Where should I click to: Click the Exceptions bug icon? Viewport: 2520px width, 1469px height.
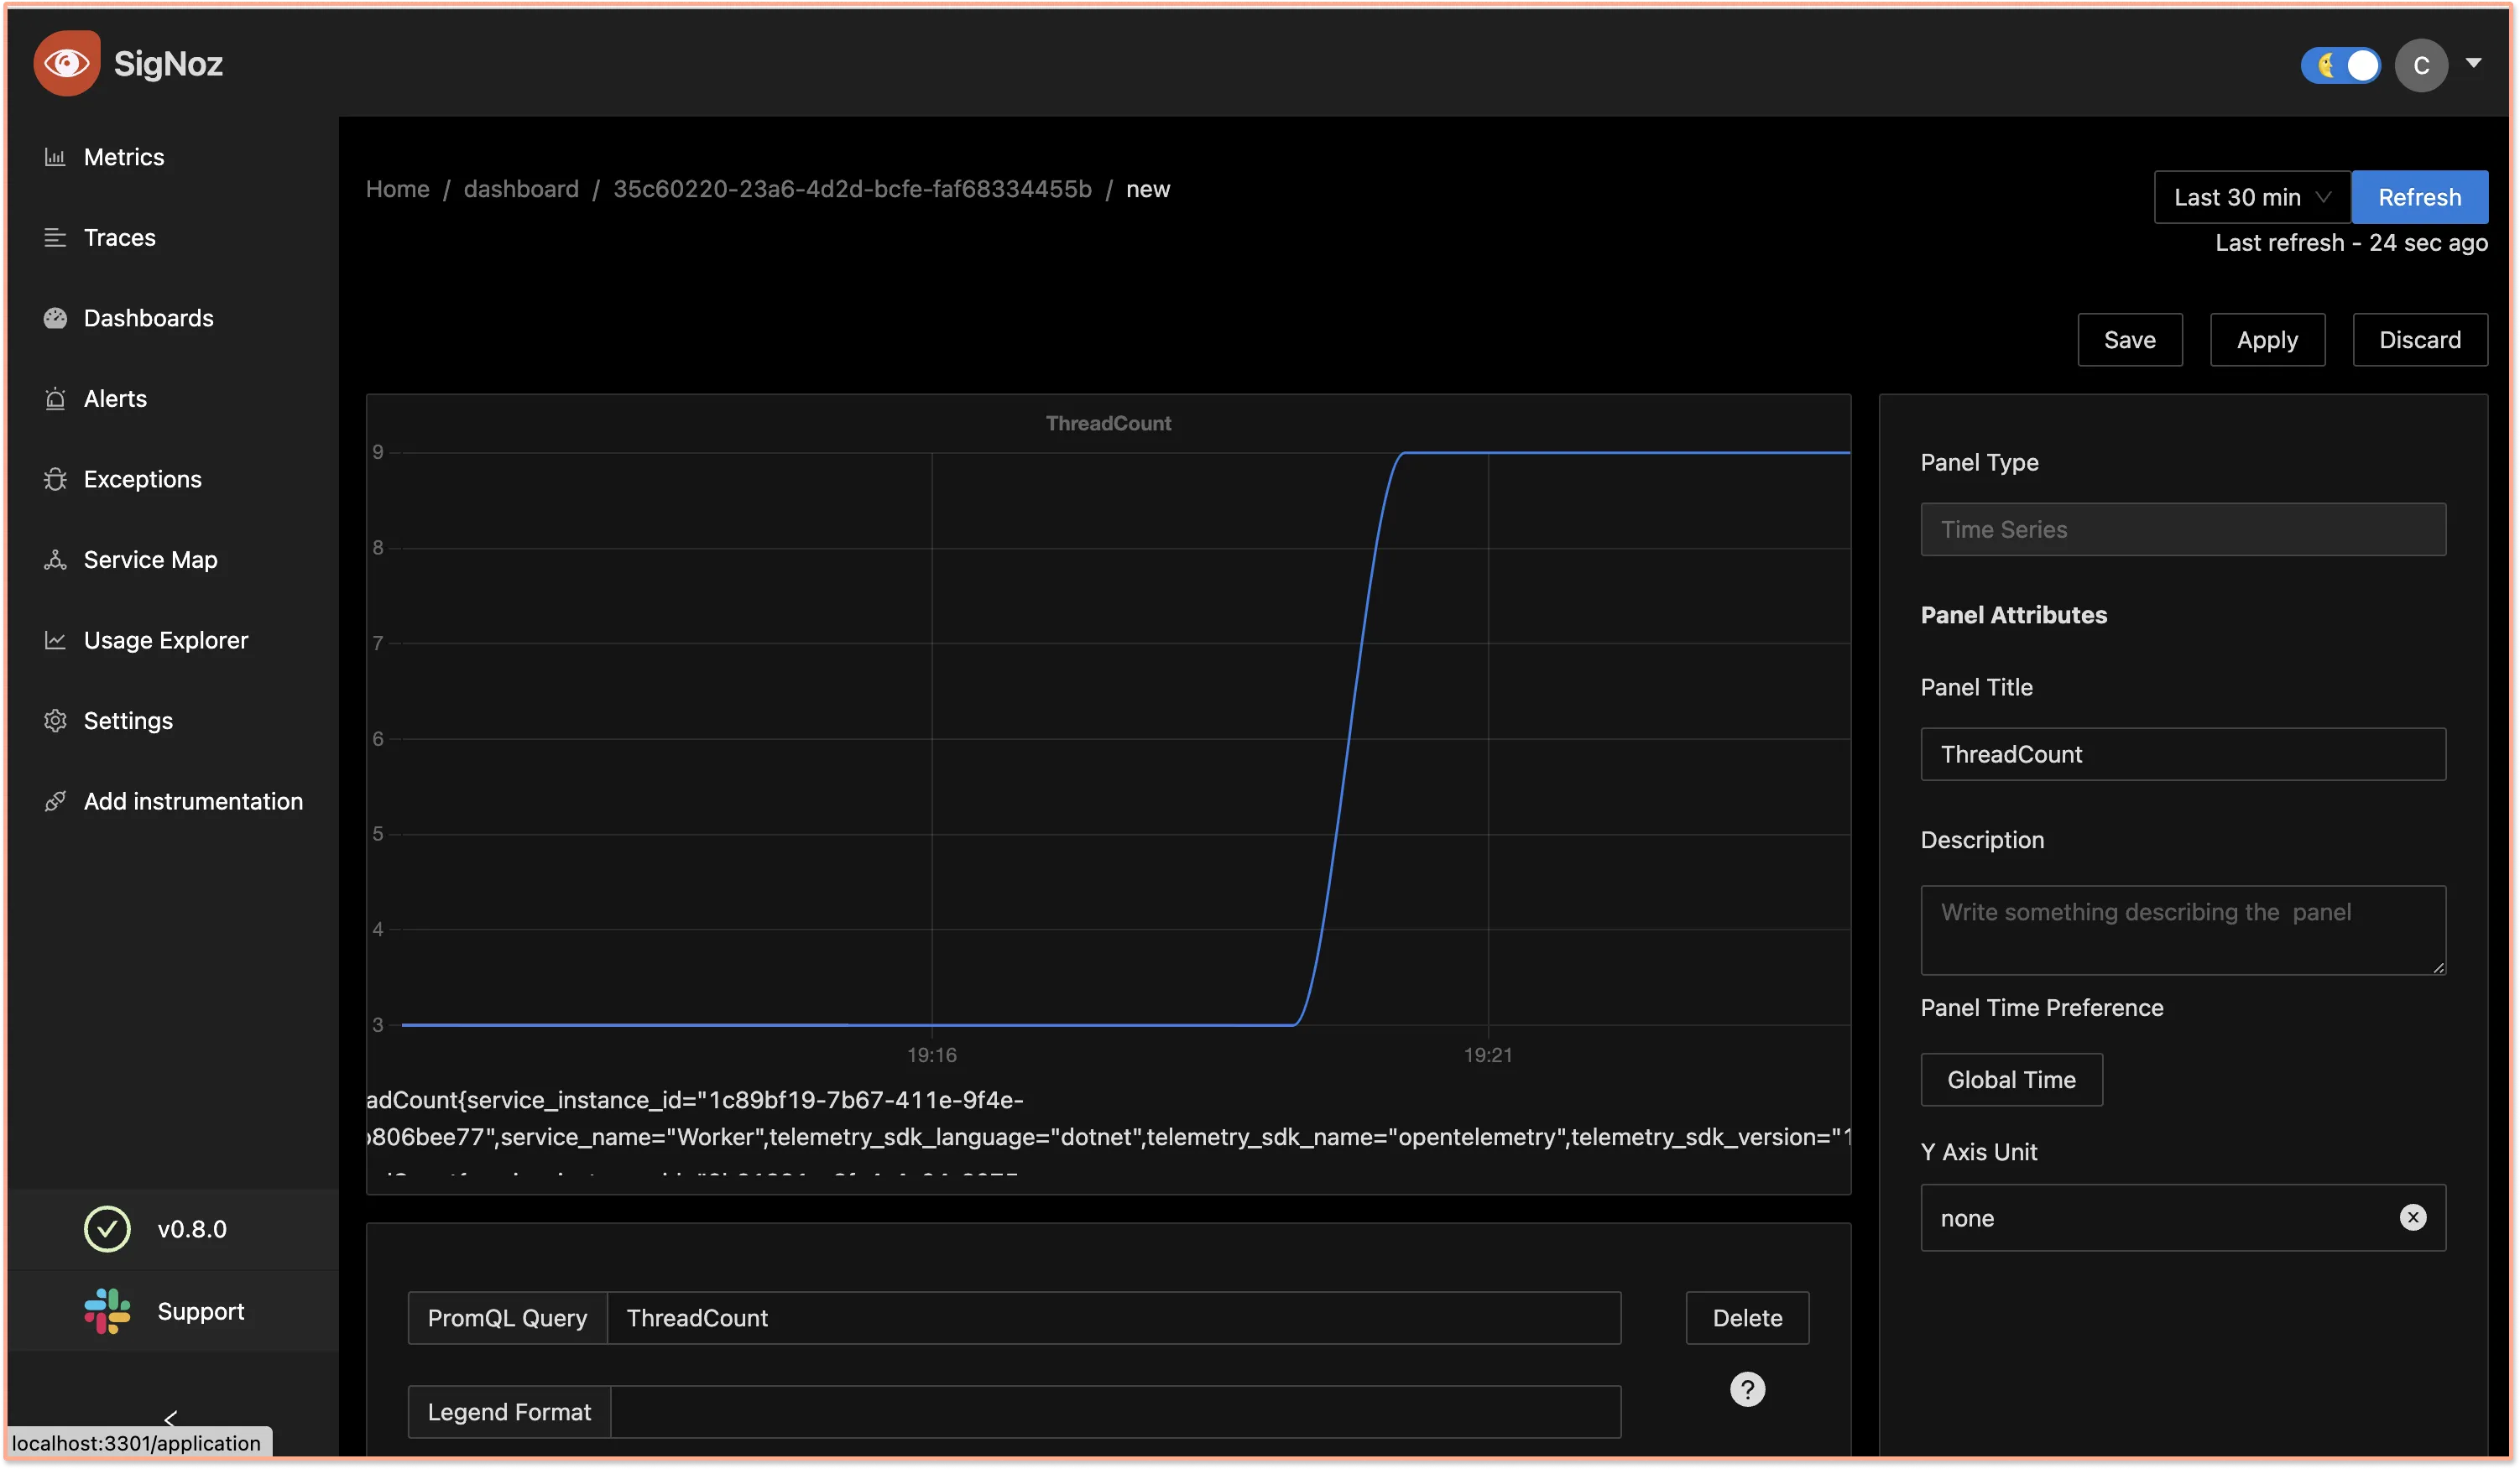(x=55, y=479)
